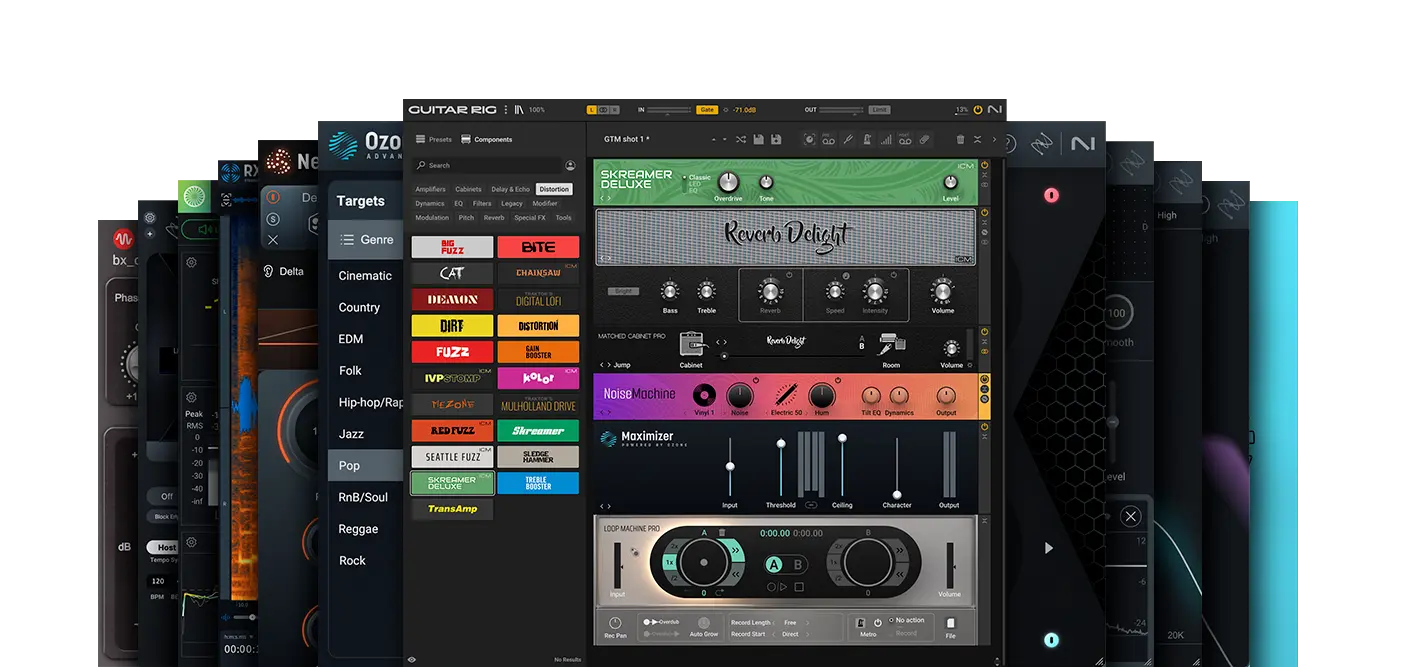Image resolution: width=1410 pixels, height=667 pixels.
Task: Click the user profile icon beside Search field
Action: [x=570, y=165]
